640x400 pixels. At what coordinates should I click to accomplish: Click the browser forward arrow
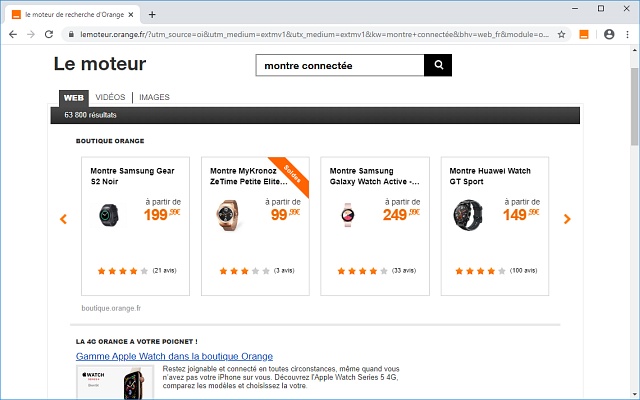(31, 35)
